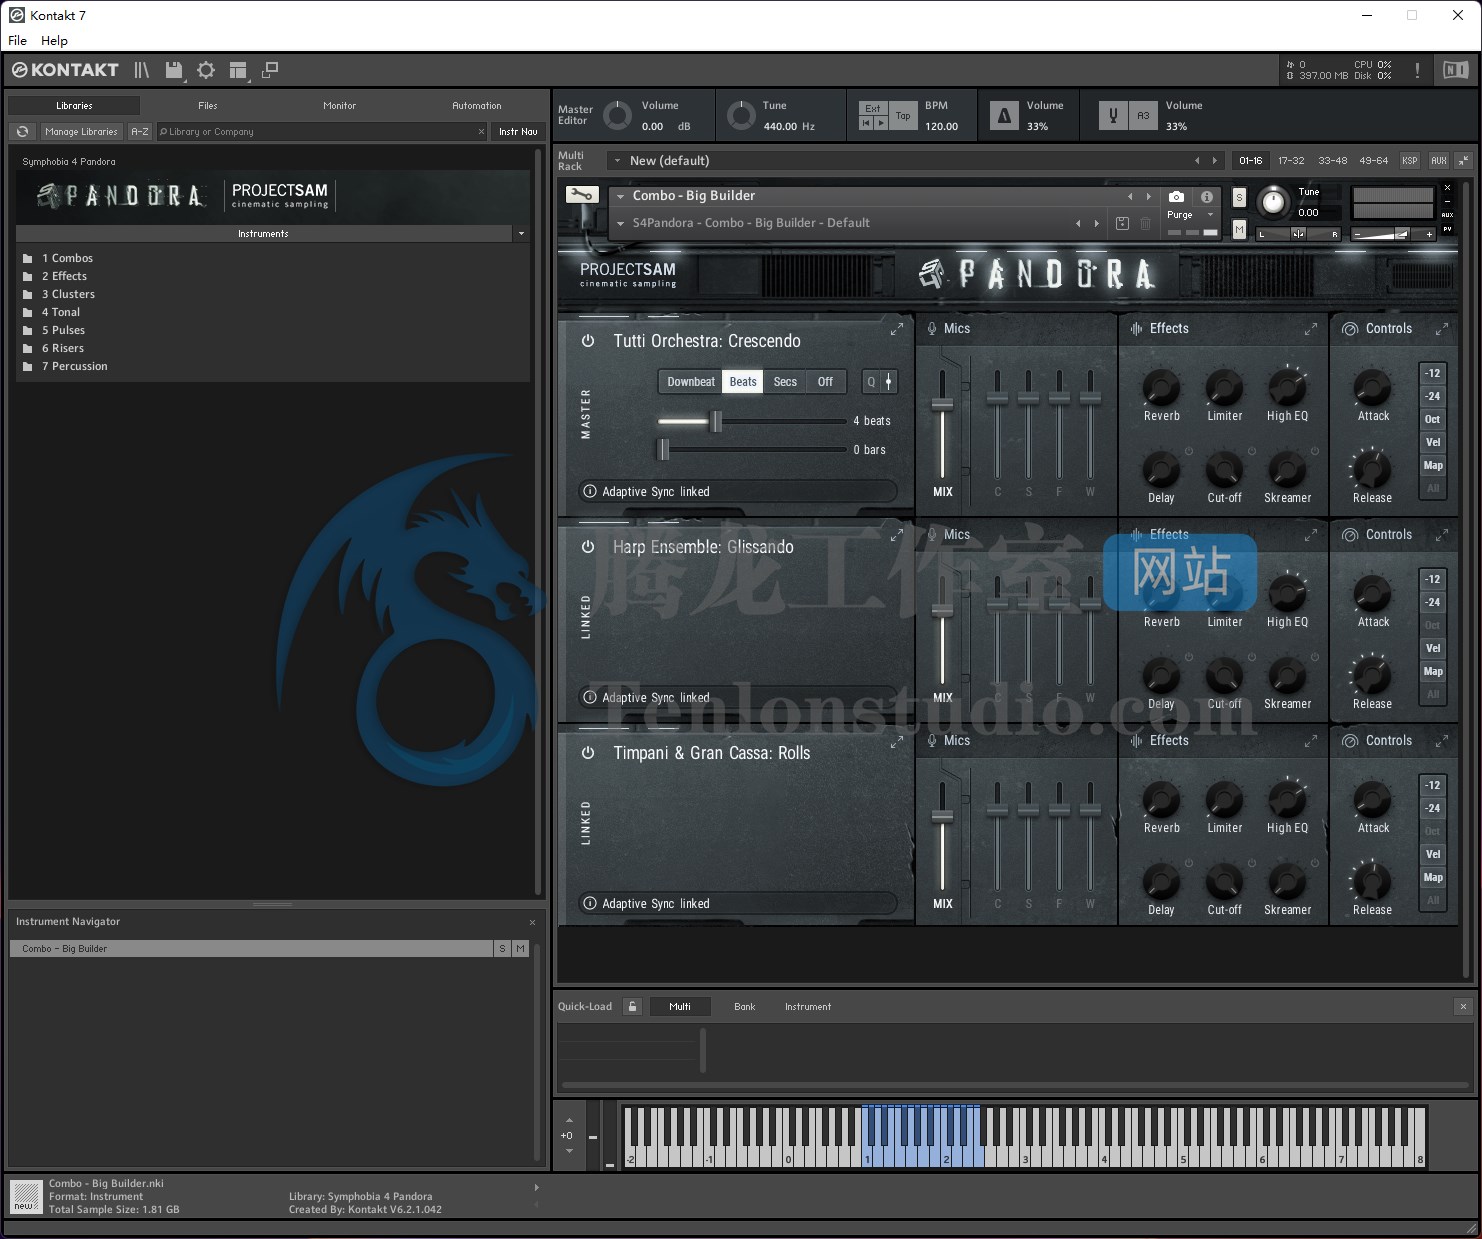Open Kontakt settings via the gear icon
This screenshot has height=1239, width=1482.
206,70
